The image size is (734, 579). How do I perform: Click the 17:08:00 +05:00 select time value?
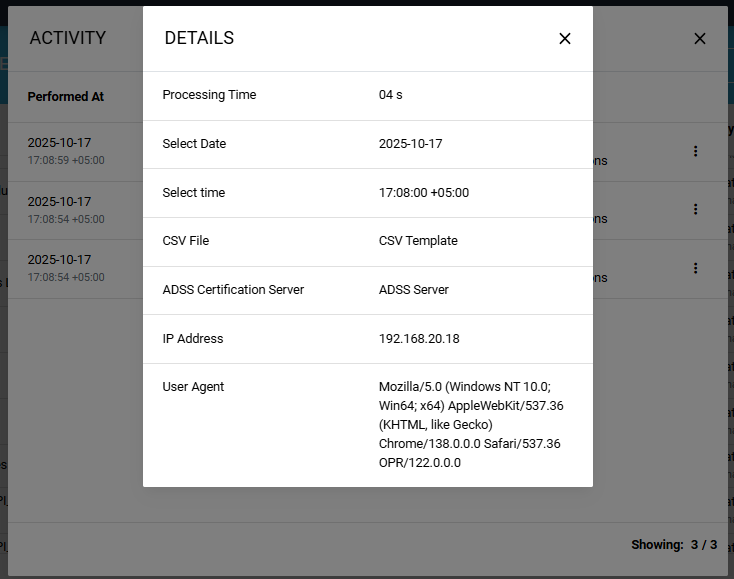423,193
